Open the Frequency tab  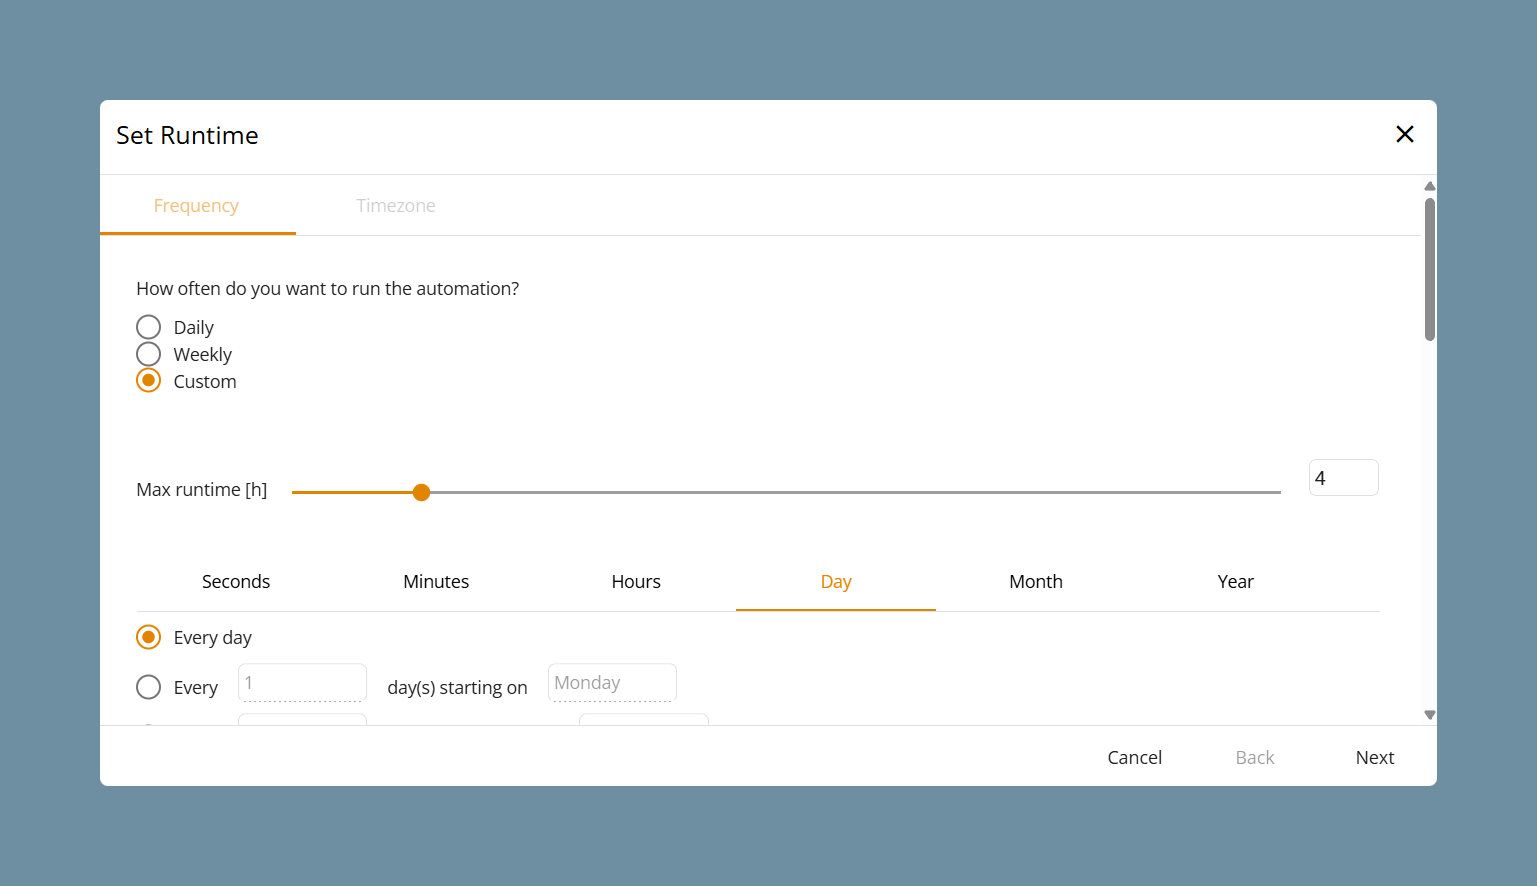tap(197, 205)
